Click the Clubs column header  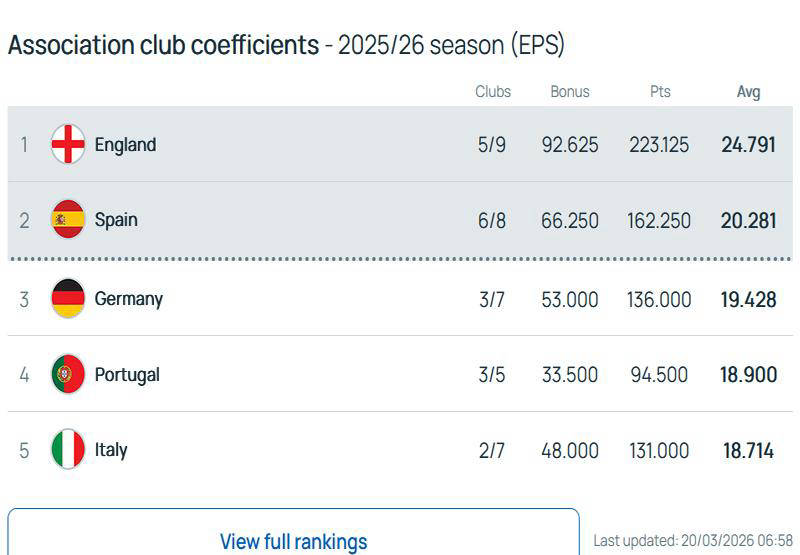492,91
